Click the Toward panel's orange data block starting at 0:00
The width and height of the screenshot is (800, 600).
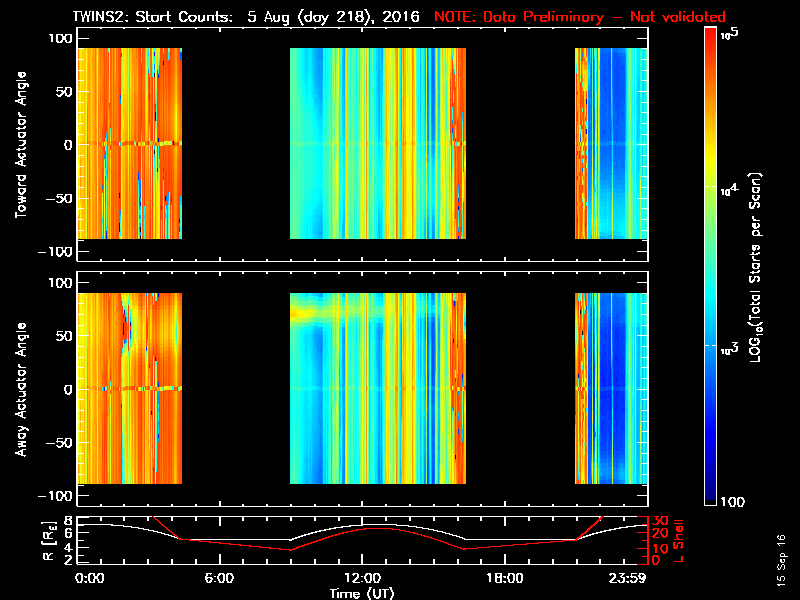(130, 143)
